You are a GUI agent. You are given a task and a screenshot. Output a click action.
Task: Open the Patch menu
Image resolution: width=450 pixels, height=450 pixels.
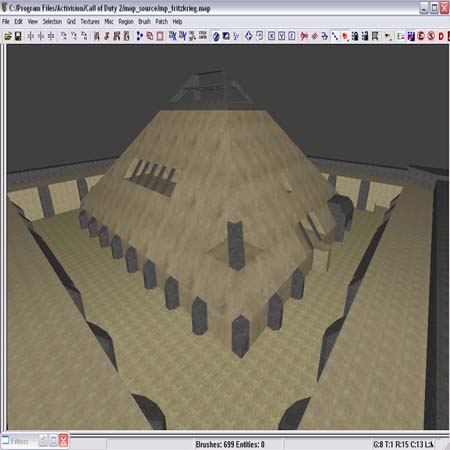pyautogui.click(x=162, y=22)
